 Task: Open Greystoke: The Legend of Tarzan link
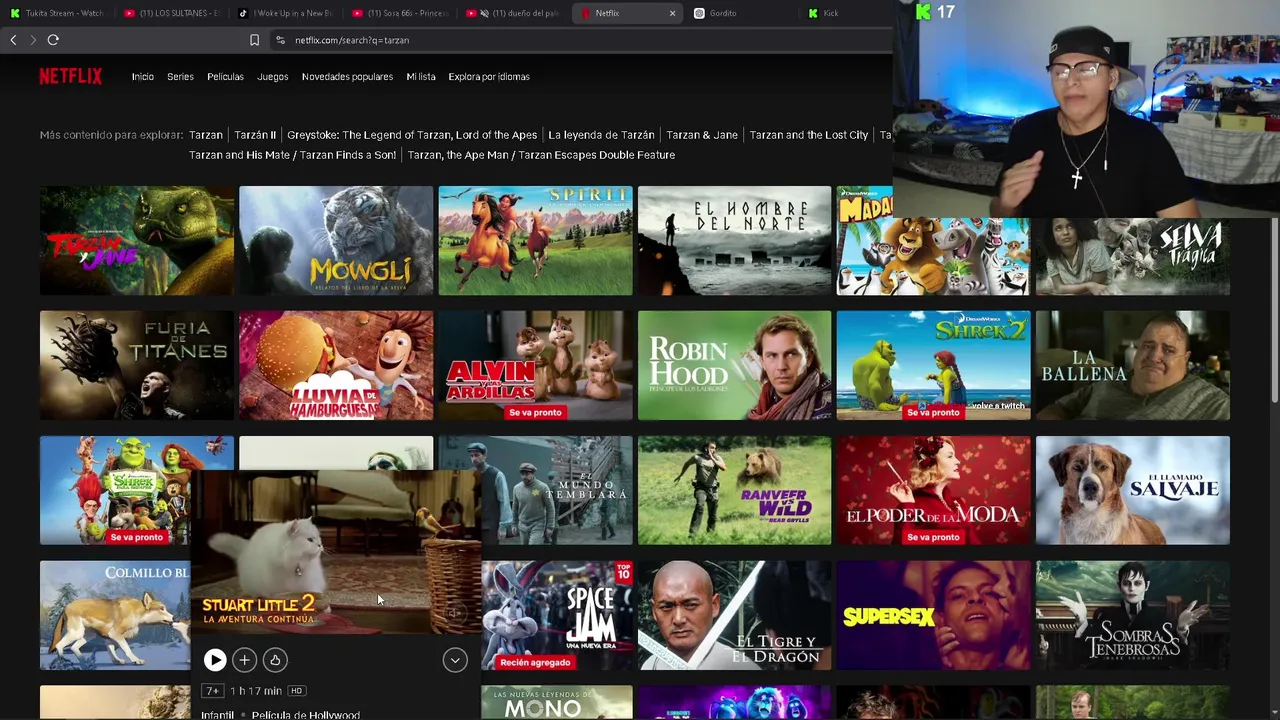coord(412,135)
